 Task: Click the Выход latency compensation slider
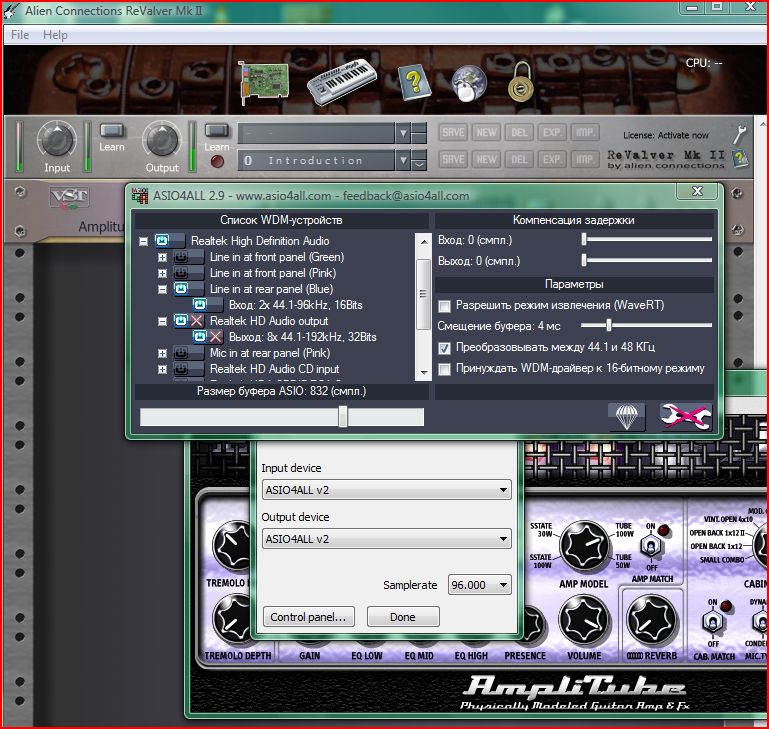pyautogui.click(x=647, y=260)
